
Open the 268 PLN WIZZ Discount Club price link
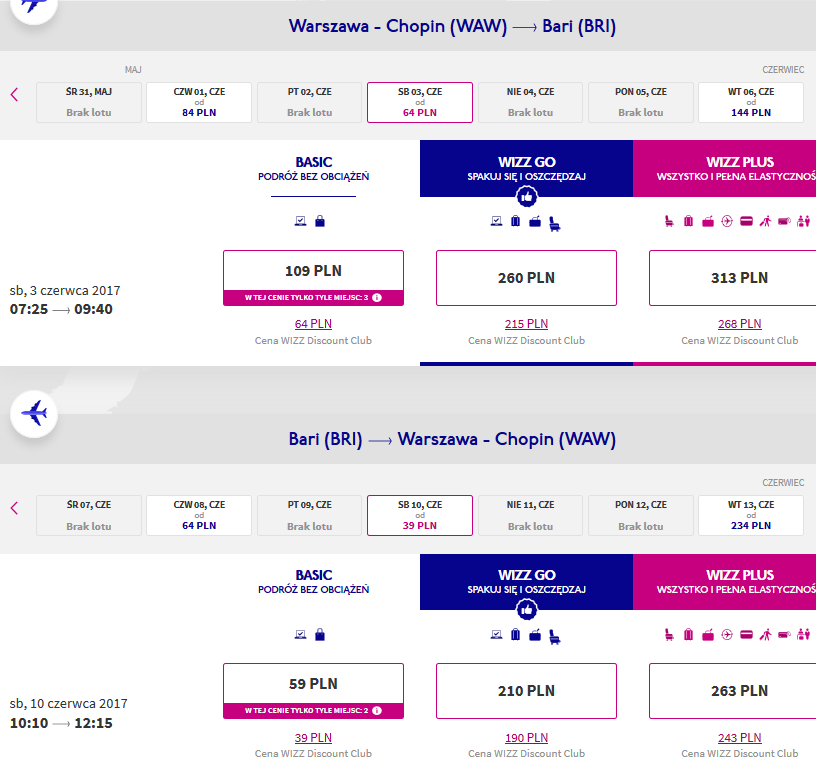click(x=740, y=324)
